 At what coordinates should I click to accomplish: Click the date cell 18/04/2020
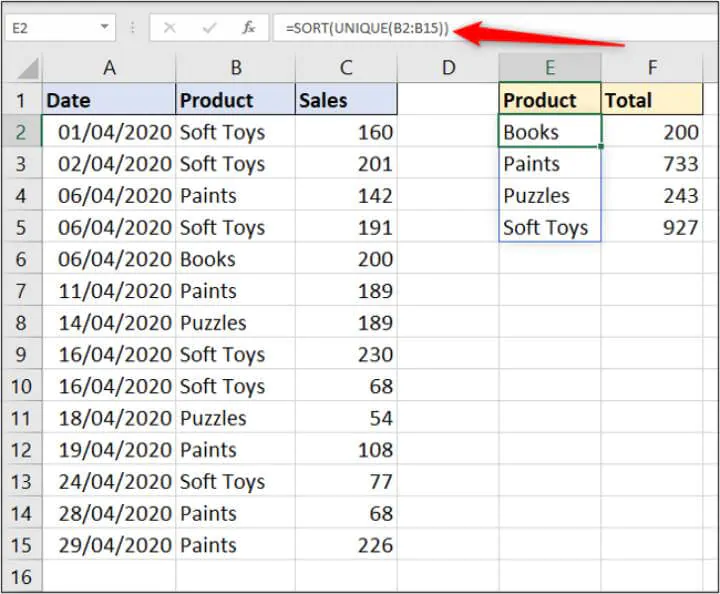(x=109, y=418)
